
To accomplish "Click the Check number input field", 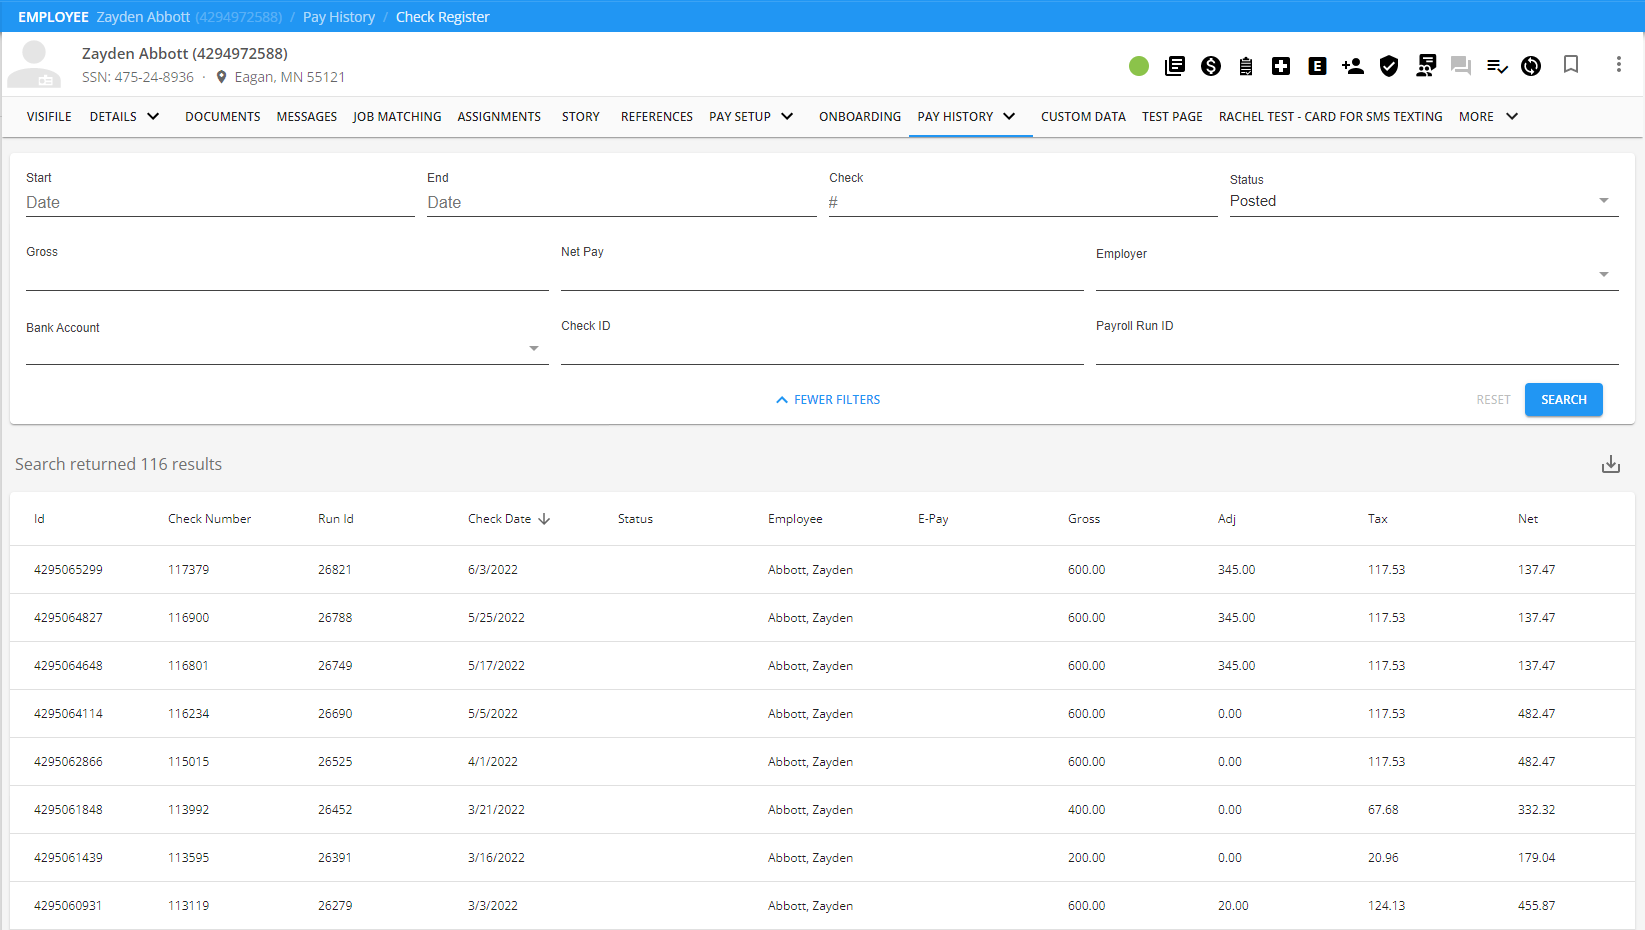I will click(x=1022, y=202).
